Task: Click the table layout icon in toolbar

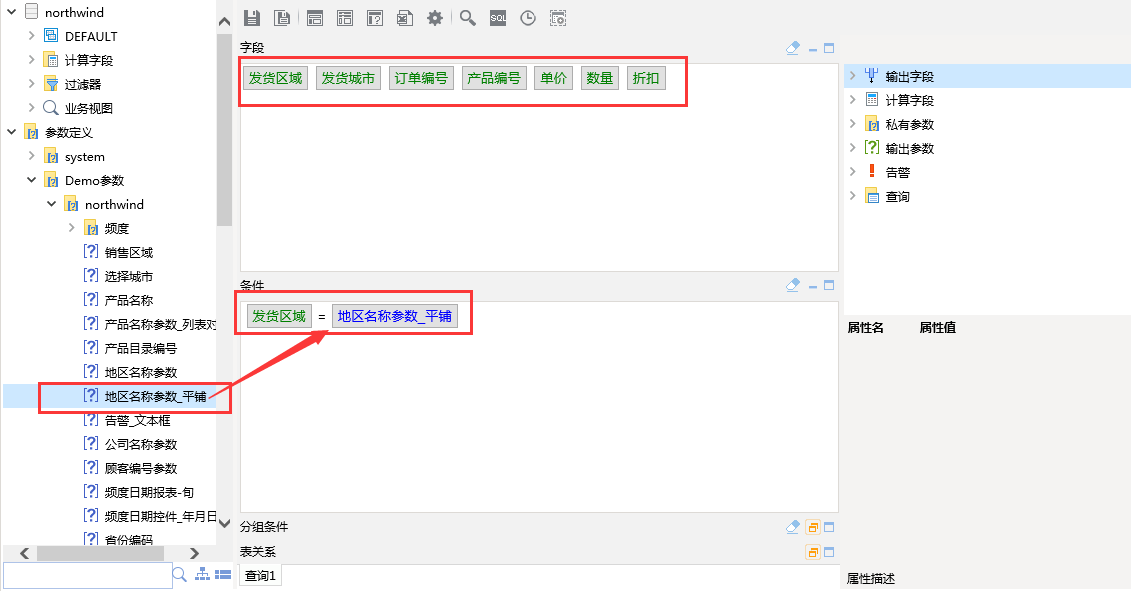Action: [x=345, y=18]
